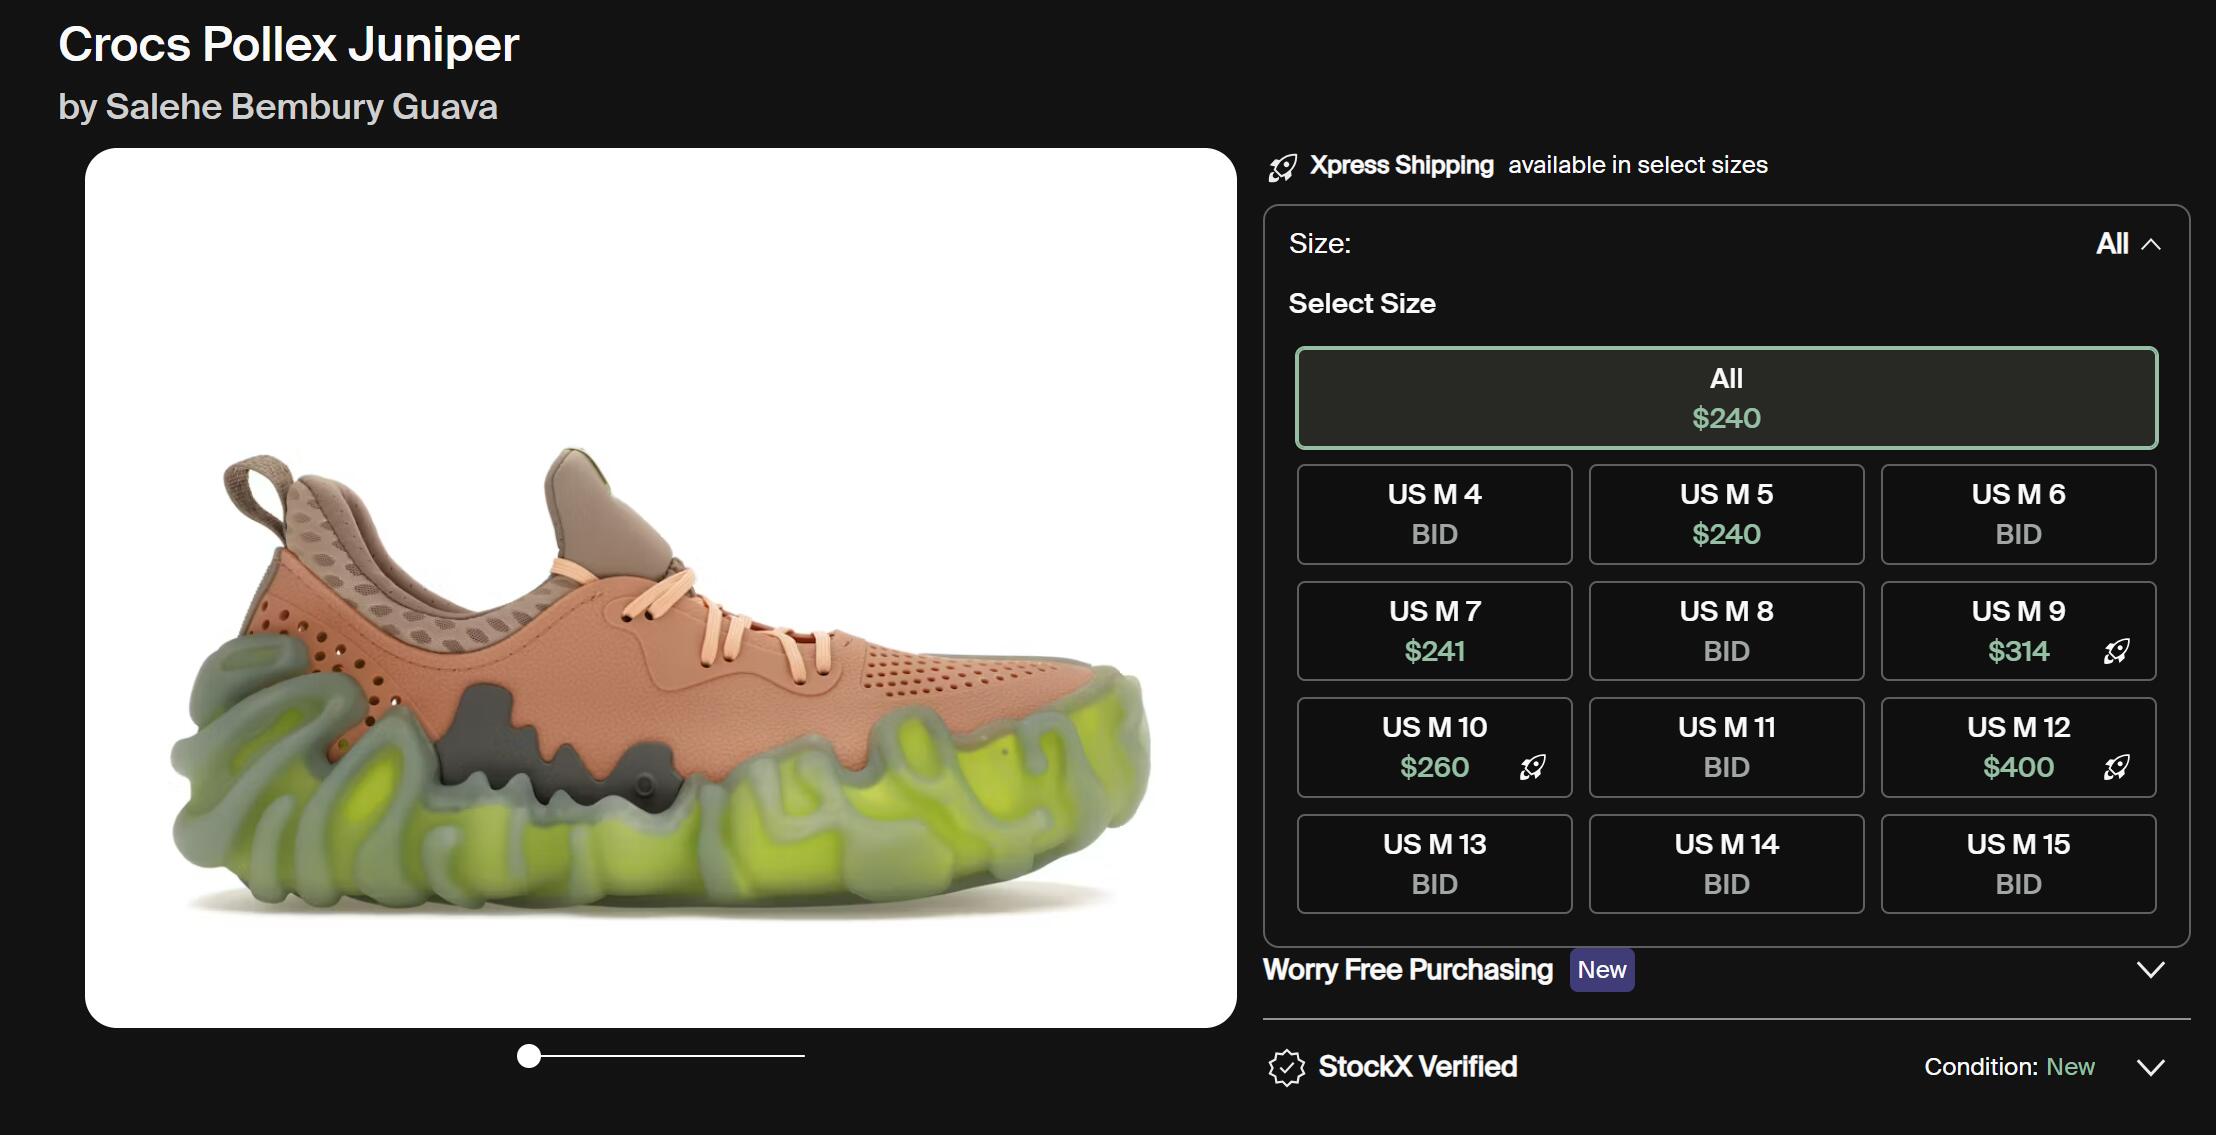This screenshot has width=2216, height=1135.
Task: Choose size US M 5 for $240
Action: tap(1726, 514)
